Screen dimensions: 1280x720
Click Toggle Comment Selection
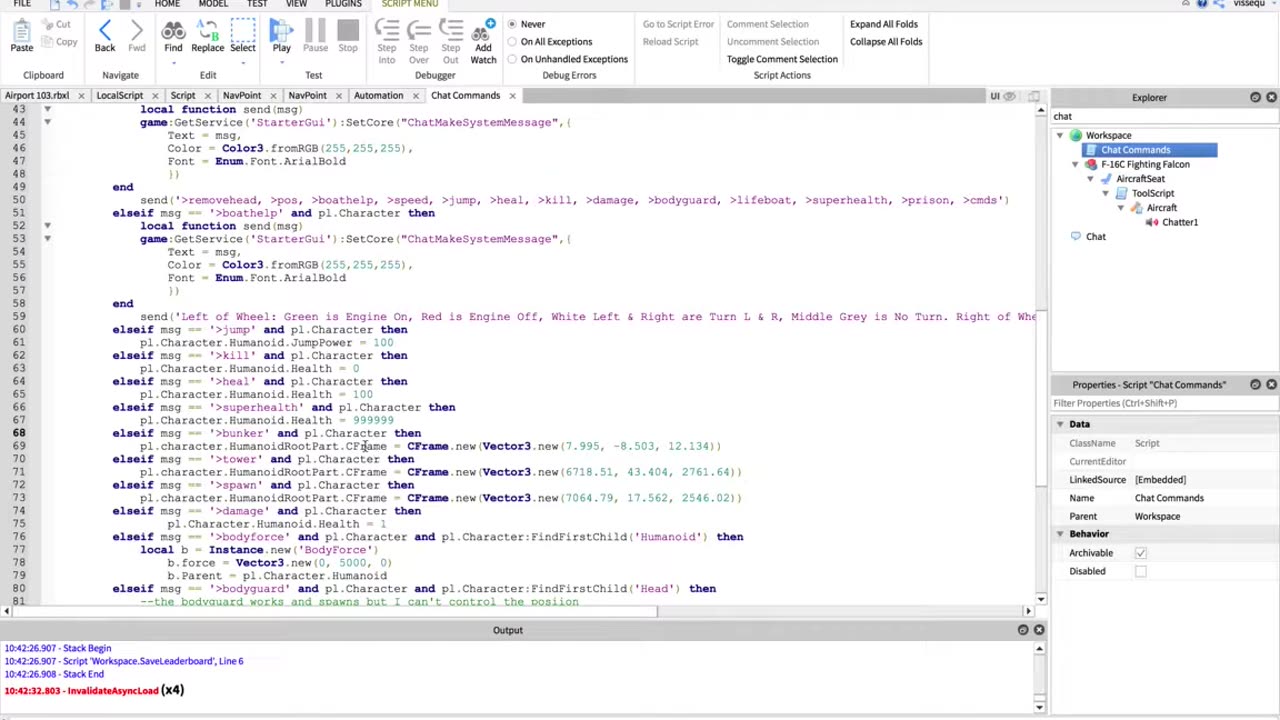coord(782,59)
